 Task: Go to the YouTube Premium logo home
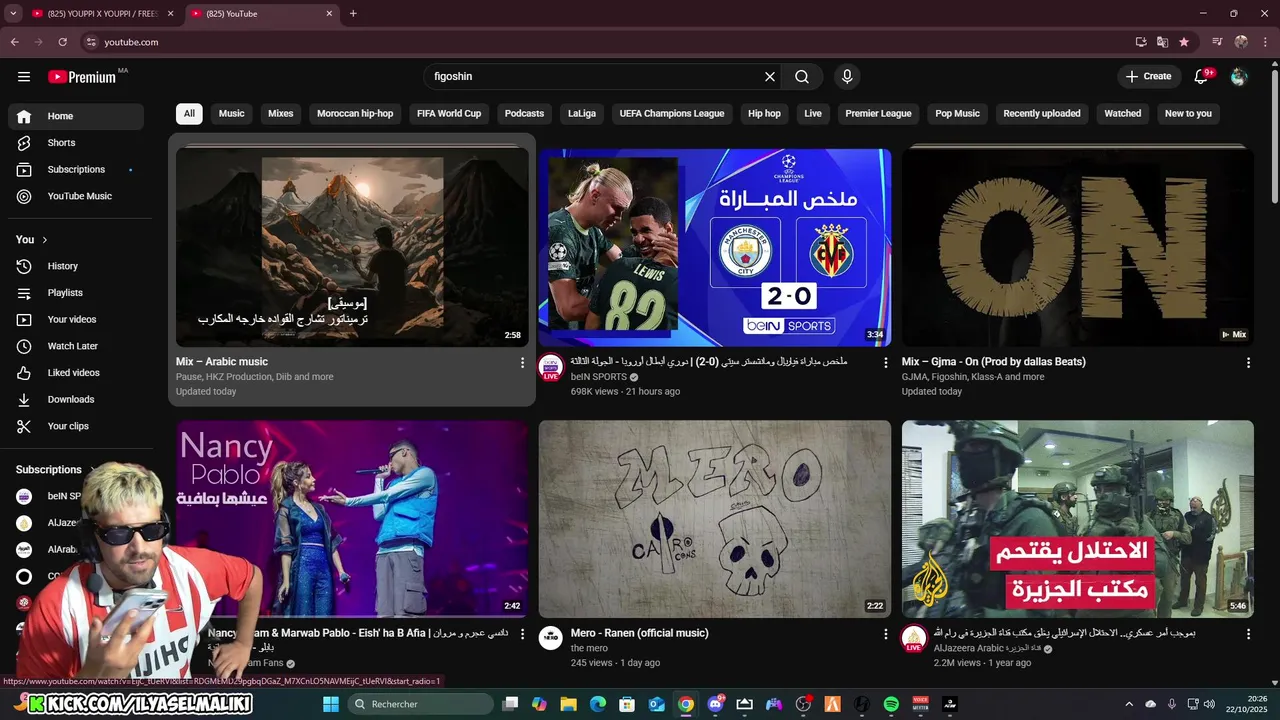[82, 77]
